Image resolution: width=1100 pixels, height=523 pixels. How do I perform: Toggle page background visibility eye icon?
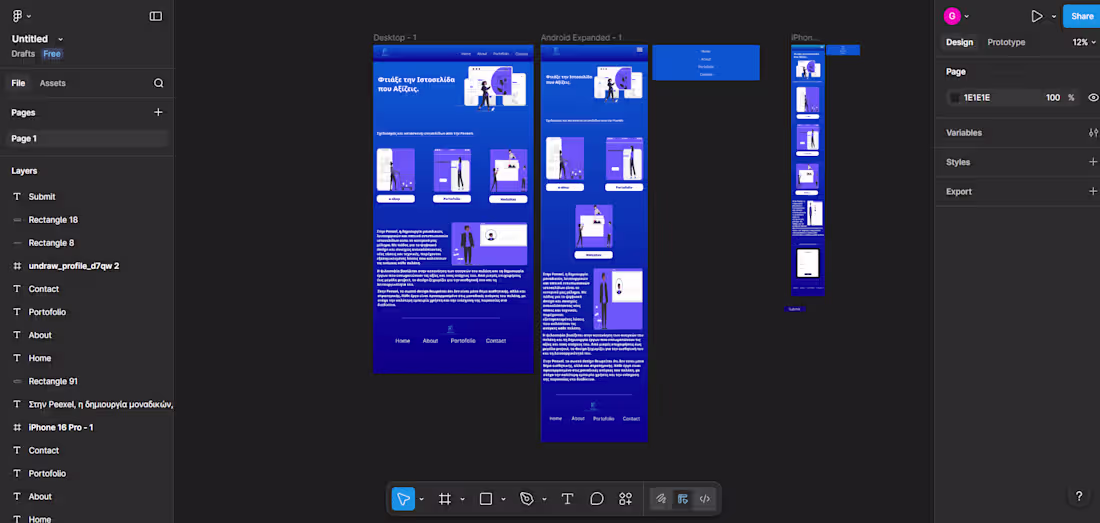(x=1093, y=98)
